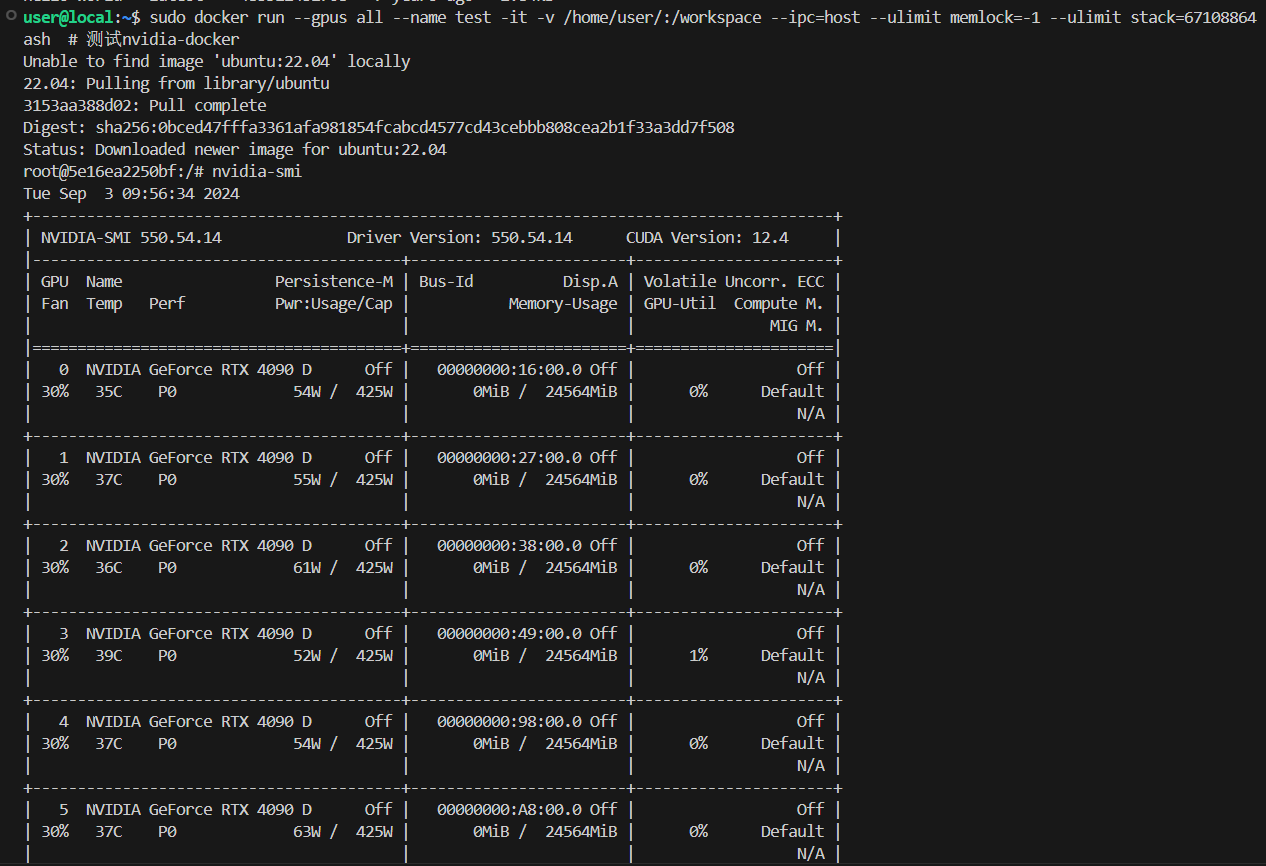Click the '39C' temperature of GPU 3
Image resolution: width=1266 pixels, height=866 pixels.
tap(108, 656)
